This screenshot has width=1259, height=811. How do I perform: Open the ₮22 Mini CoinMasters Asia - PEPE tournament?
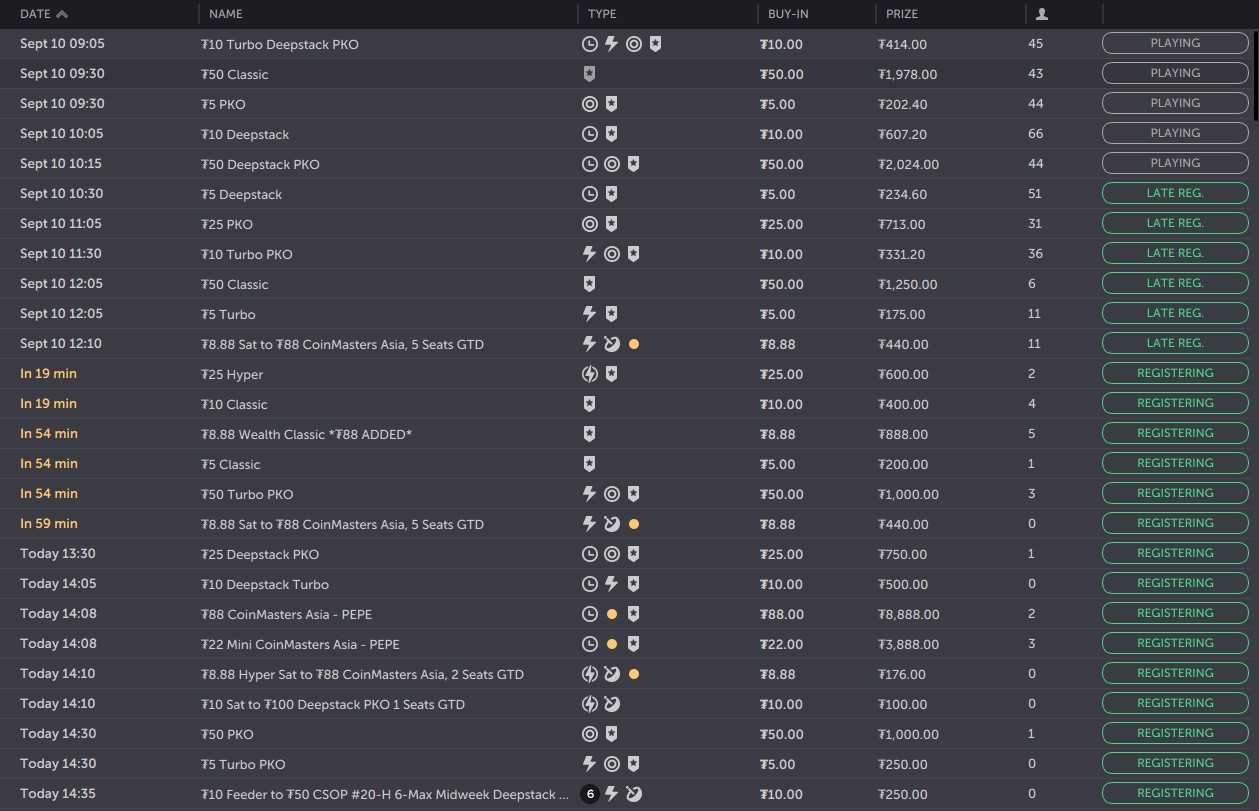[300, 644]
